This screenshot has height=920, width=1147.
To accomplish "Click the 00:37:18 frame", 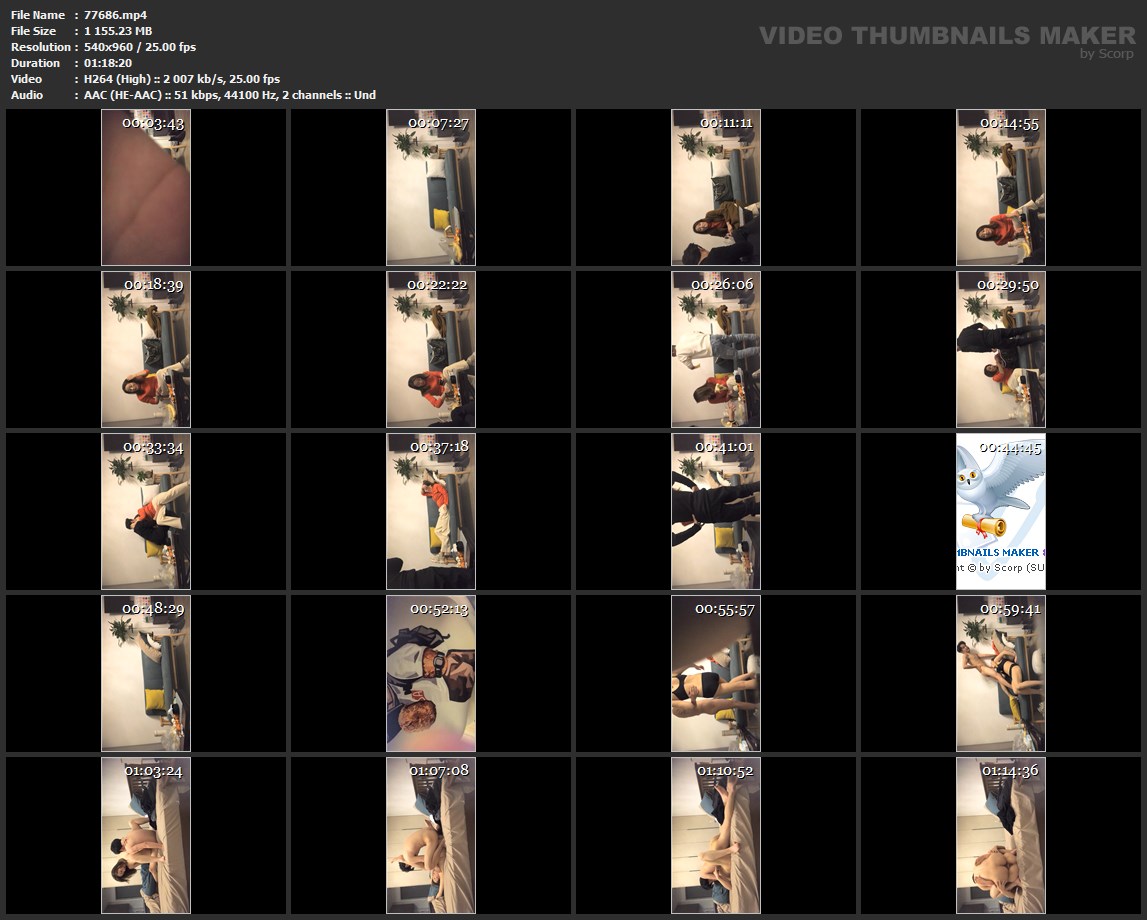I will pyautogui.click(x=431, y=511).
